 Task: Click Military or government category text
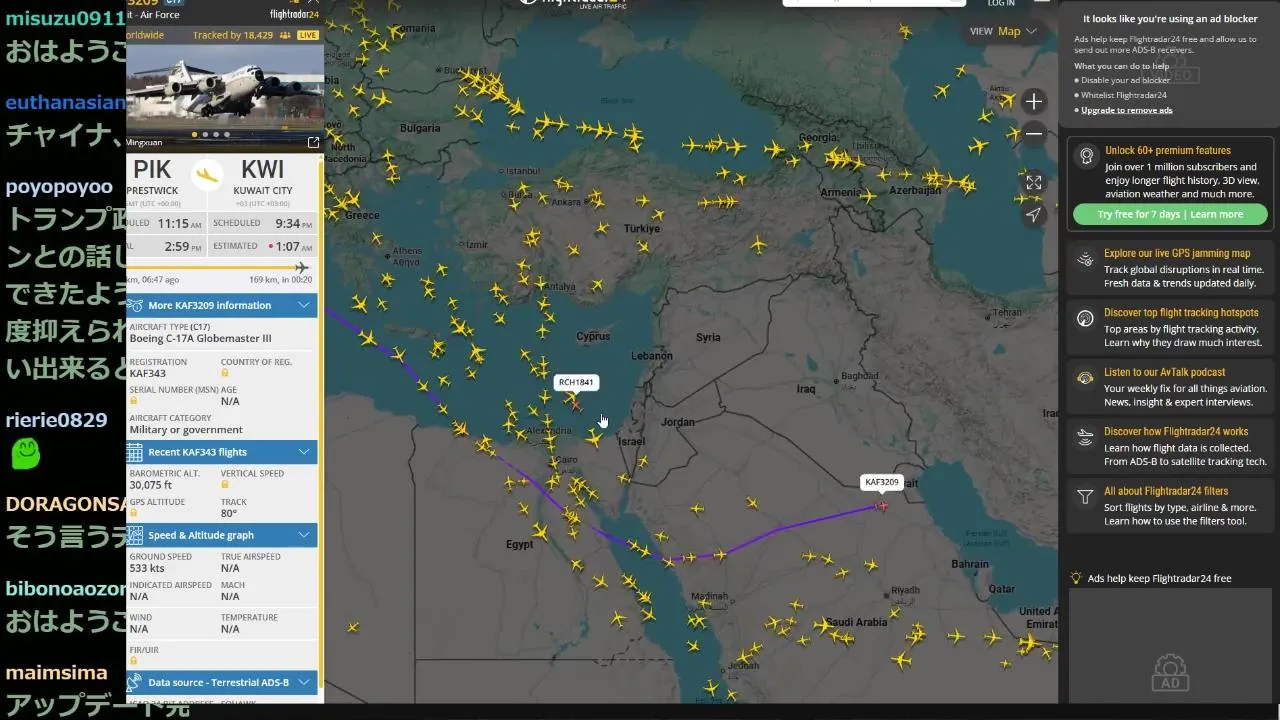coord(186,429)
